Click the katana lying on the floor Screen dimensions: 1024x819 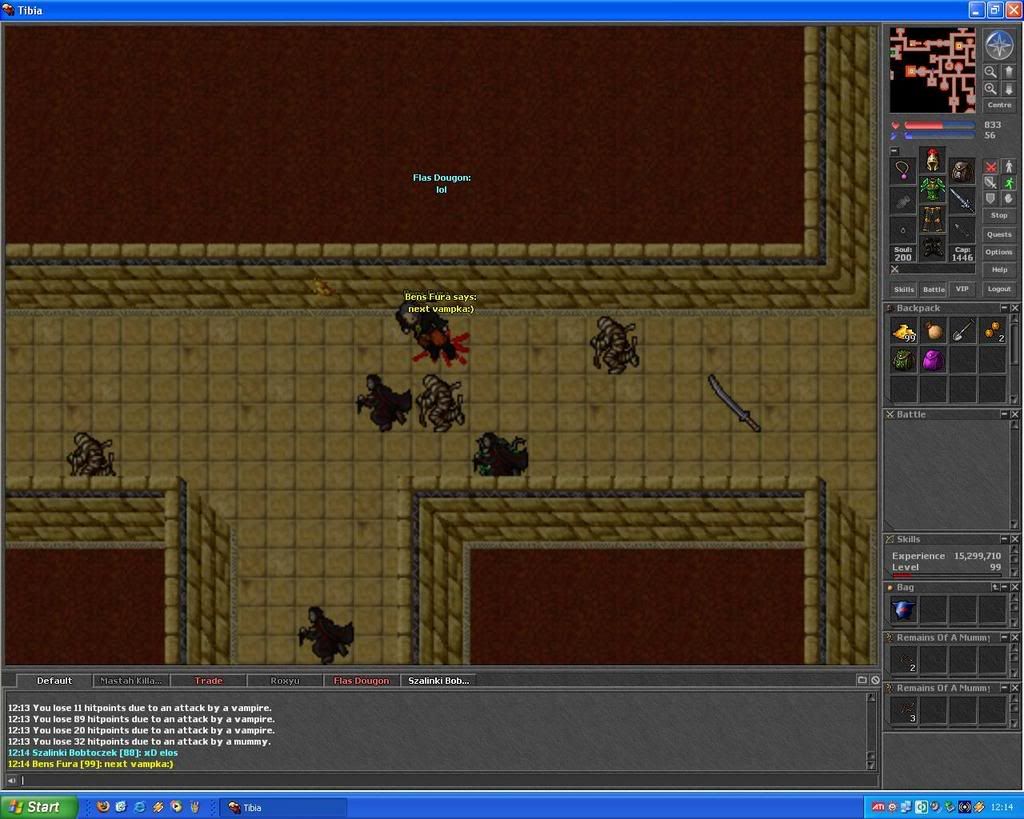point(735,402)
